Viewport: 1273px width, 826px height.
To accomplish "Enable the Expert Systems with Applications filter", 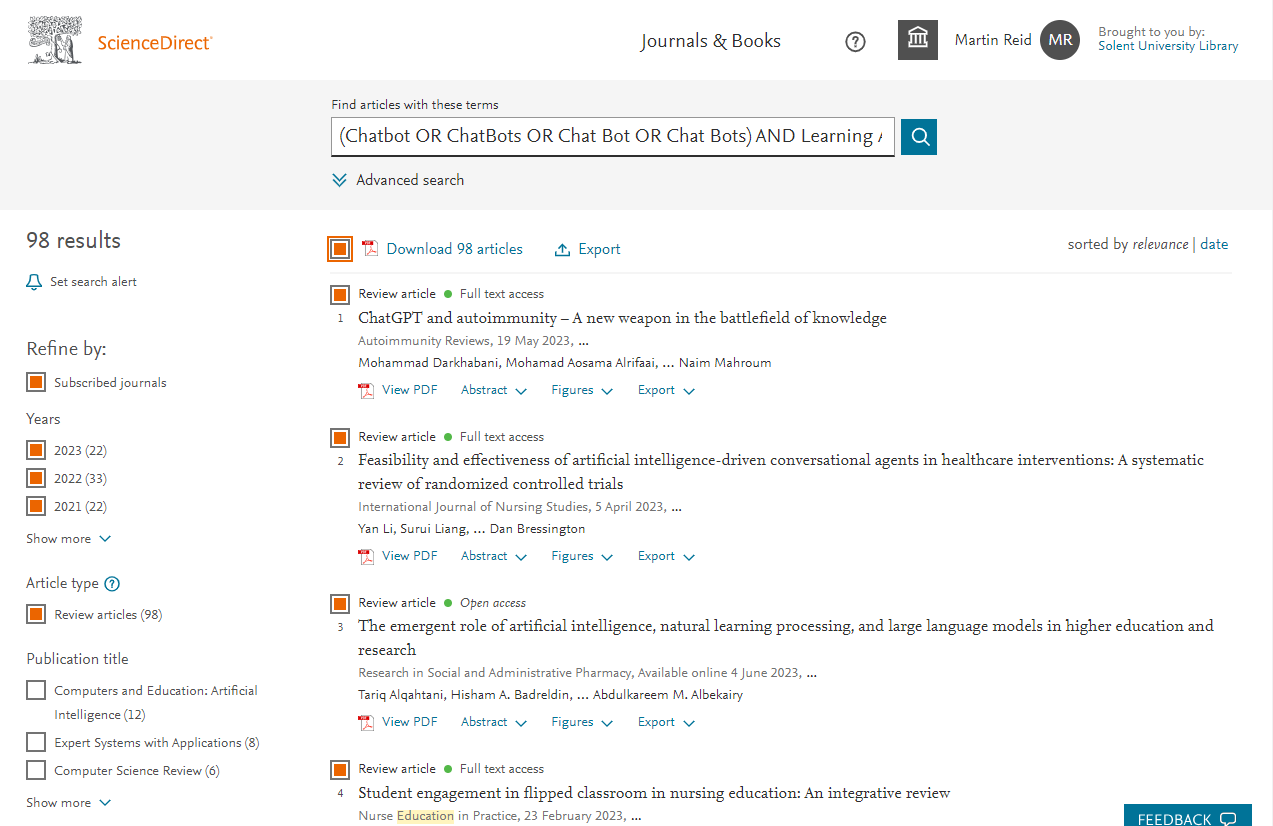I will (x=35, y=742).
